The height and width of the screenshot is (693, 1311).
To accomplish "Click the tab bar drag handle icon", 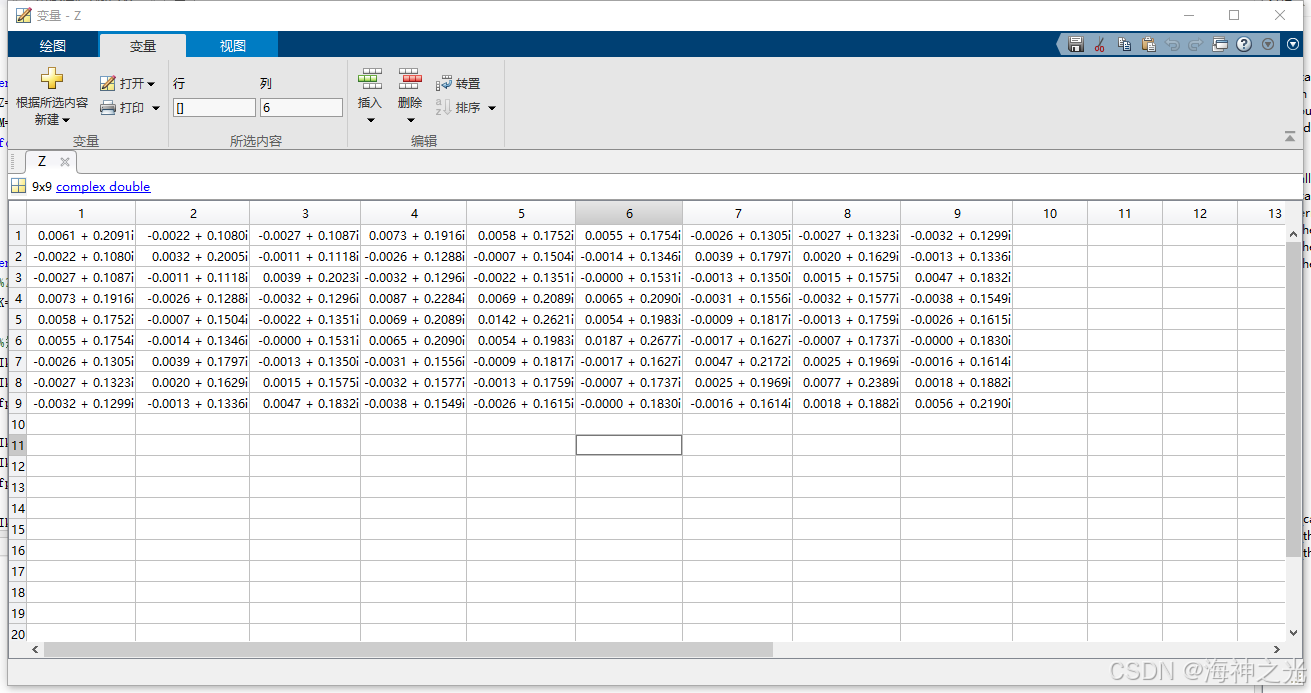I will [11, 162].
